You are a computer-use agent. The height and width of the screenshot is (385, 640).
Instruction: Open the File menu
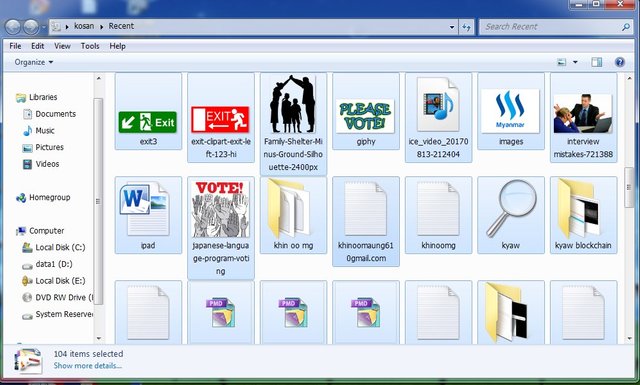pyautogui.click(x=15, y=46)
